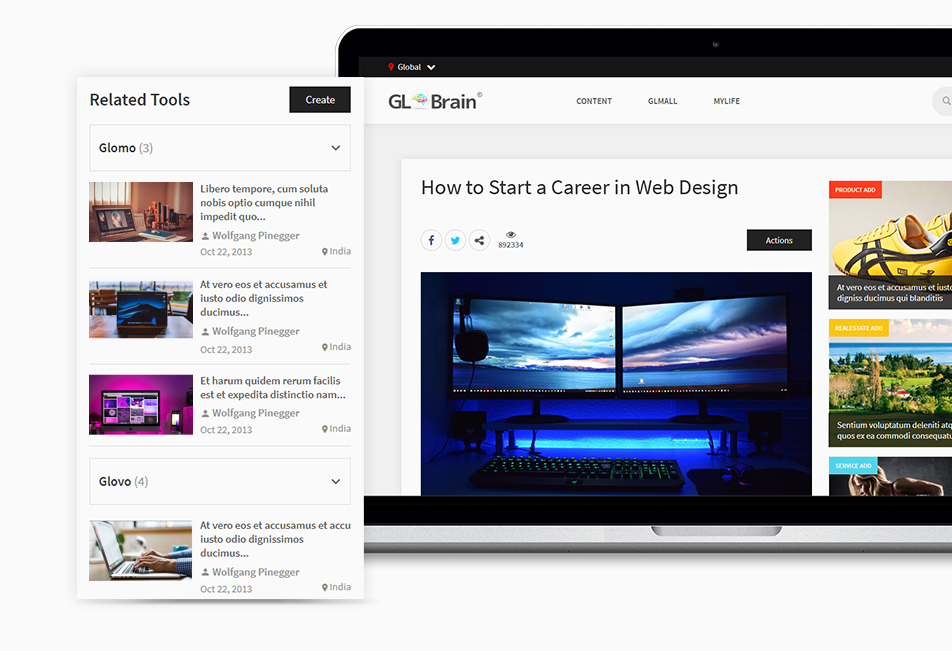Click the GLBrain logo
Viewport: 952px width, 651px height.
435,101
